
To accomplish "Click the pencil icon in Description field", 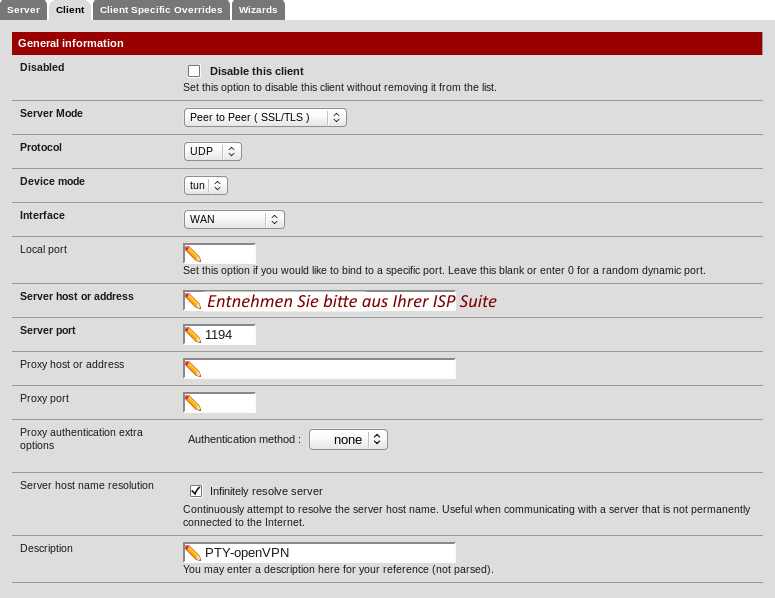I will click(193, 553).
